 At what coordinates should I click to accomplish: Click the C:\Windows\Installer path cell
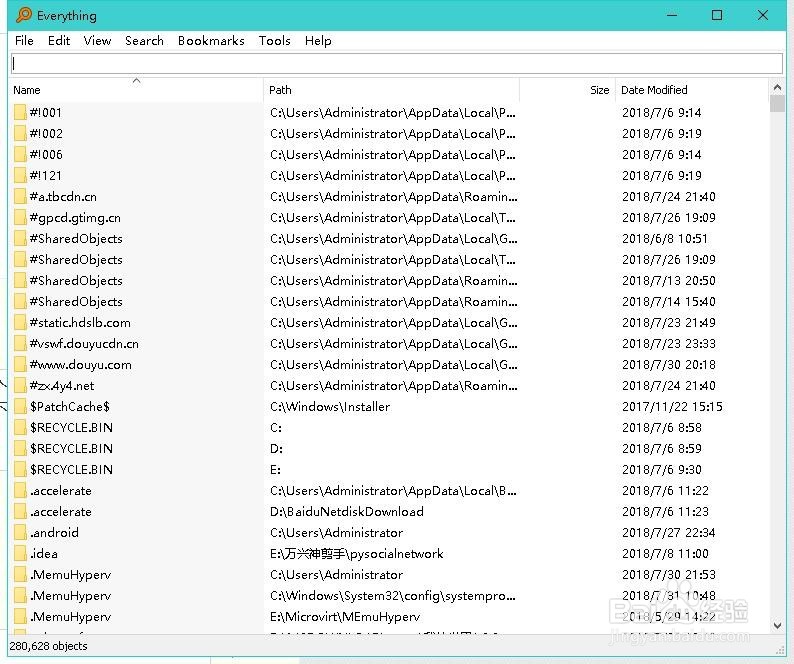click(330, 407)
